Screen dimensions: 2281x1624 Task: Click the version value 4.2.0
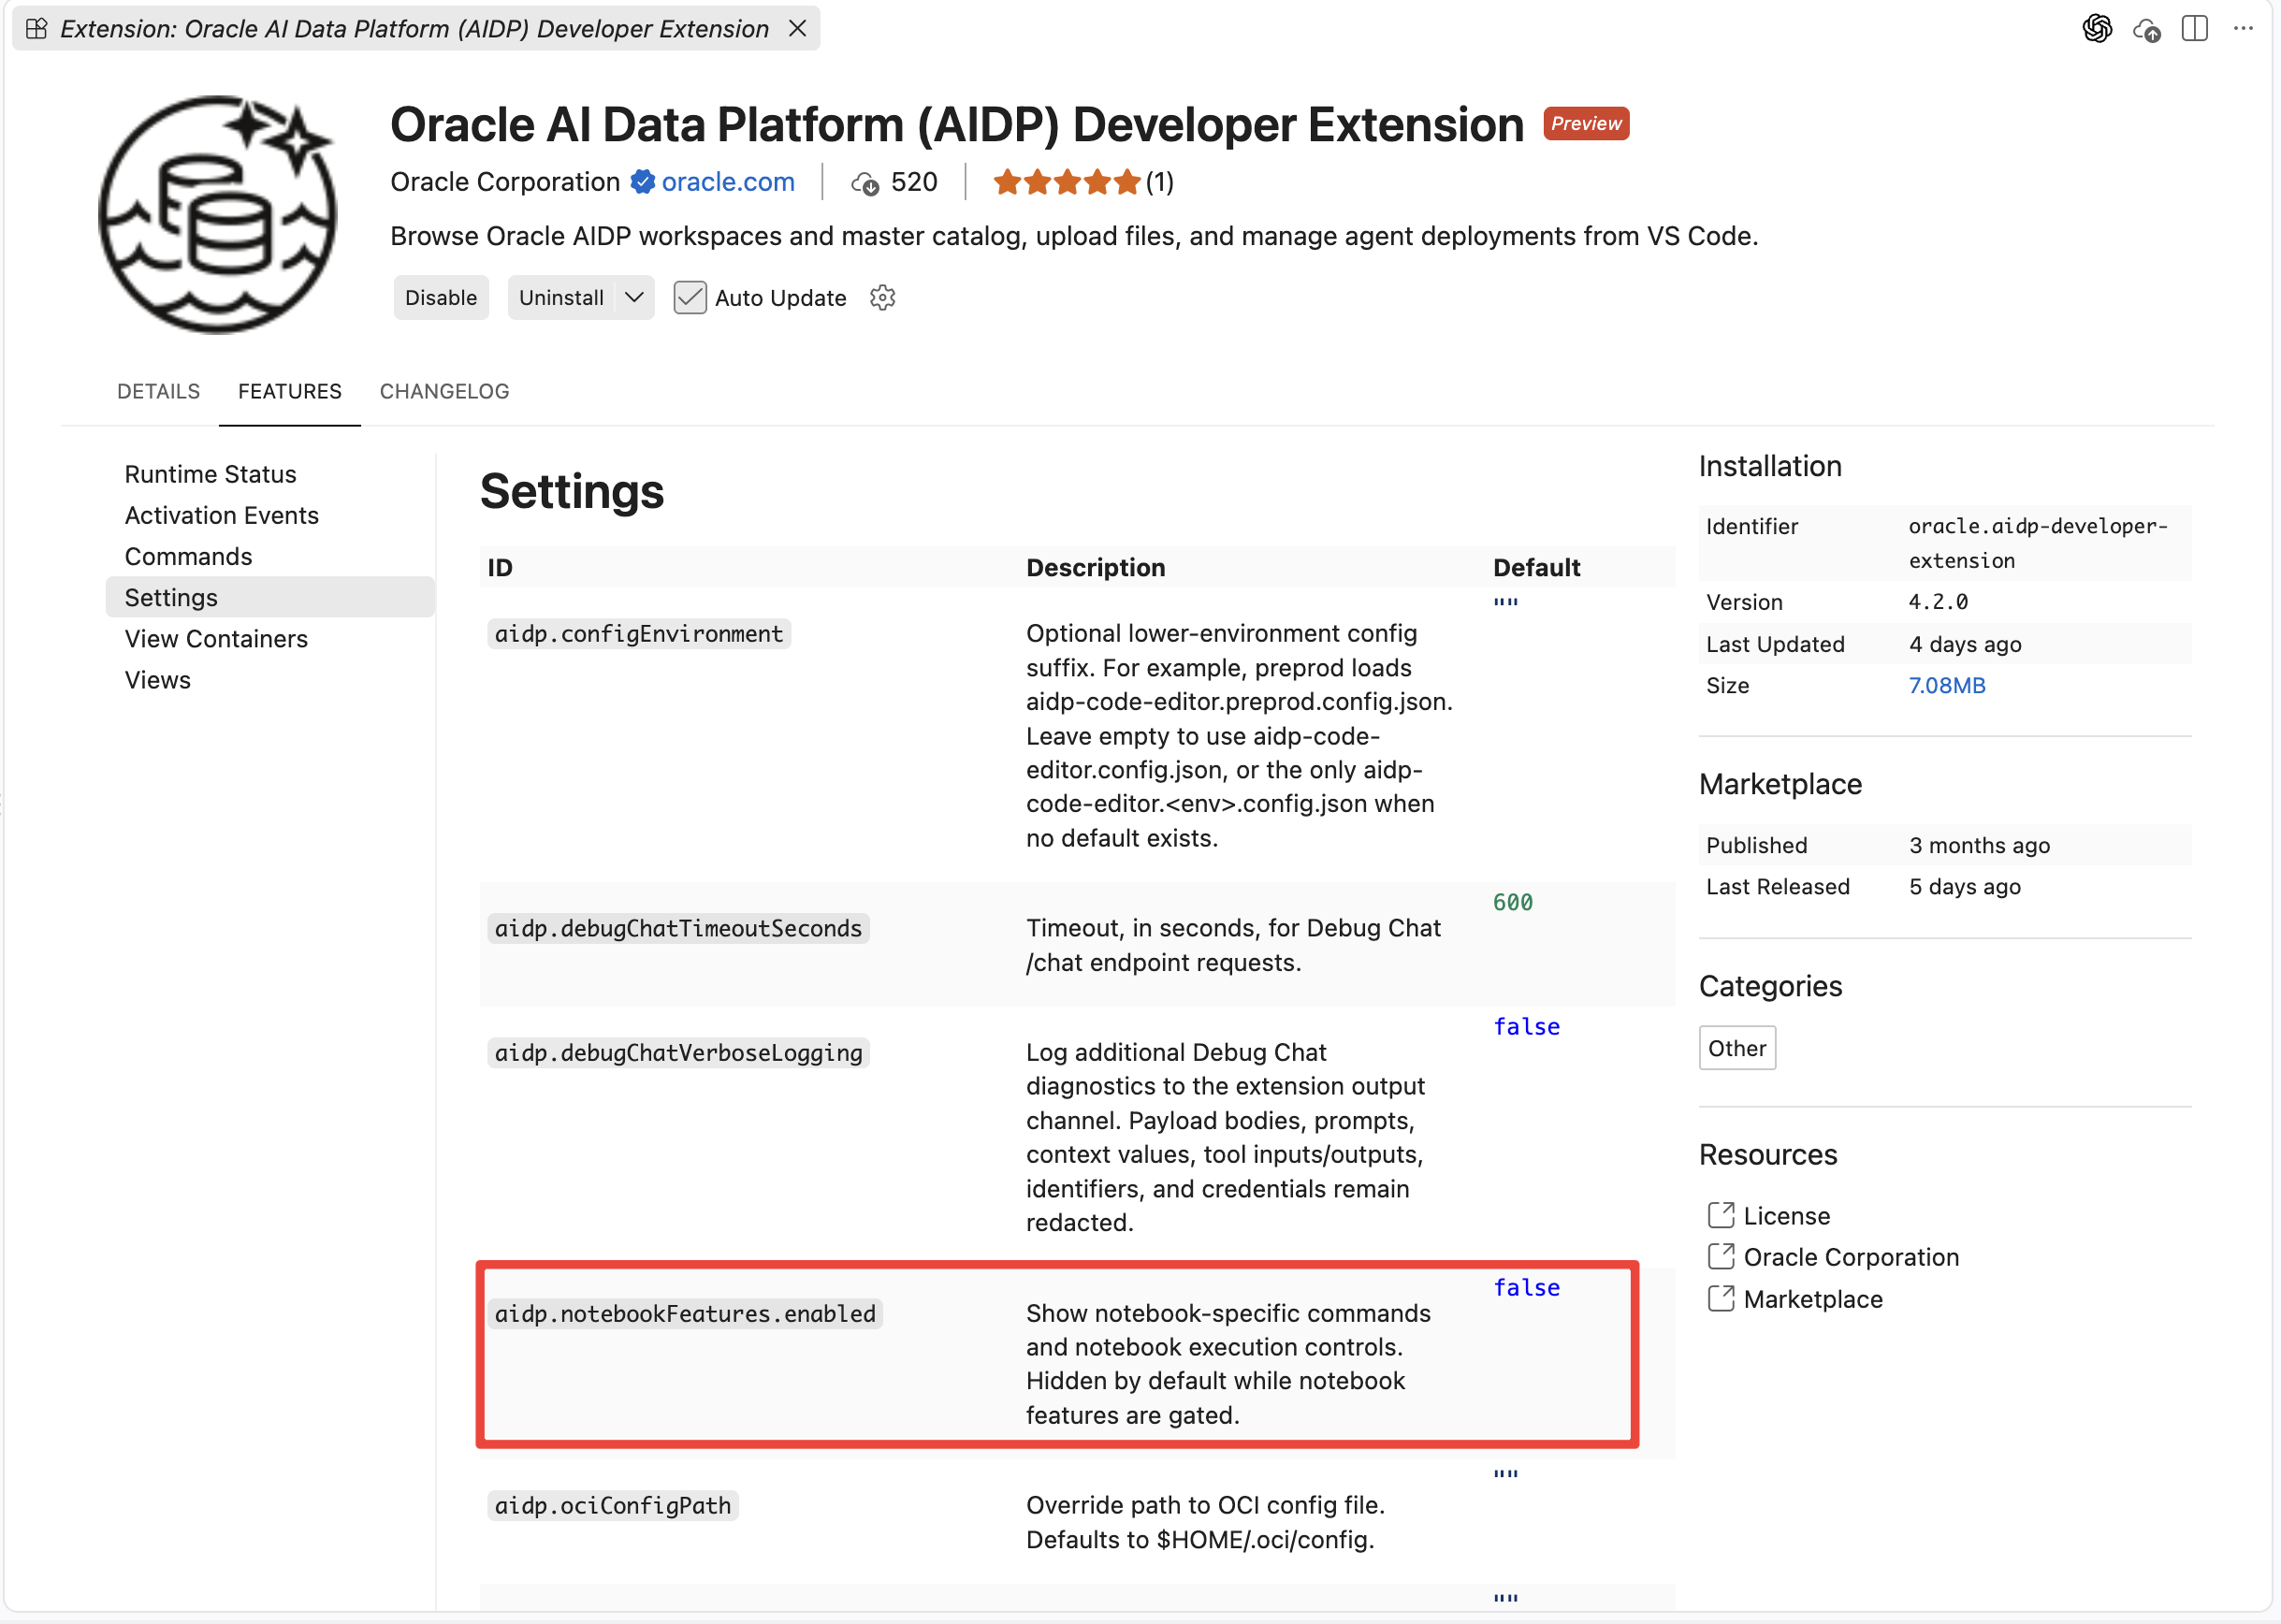[1937, 601]
